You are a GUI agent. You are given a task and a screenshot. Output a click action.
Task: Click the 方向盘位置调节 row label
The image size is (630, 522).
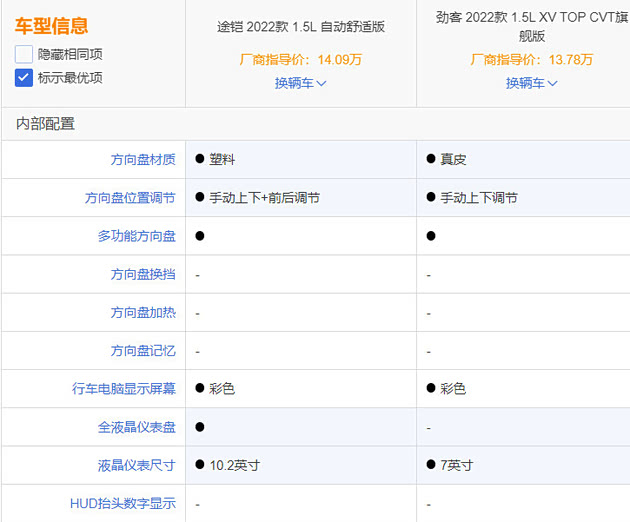pos(130,198)
